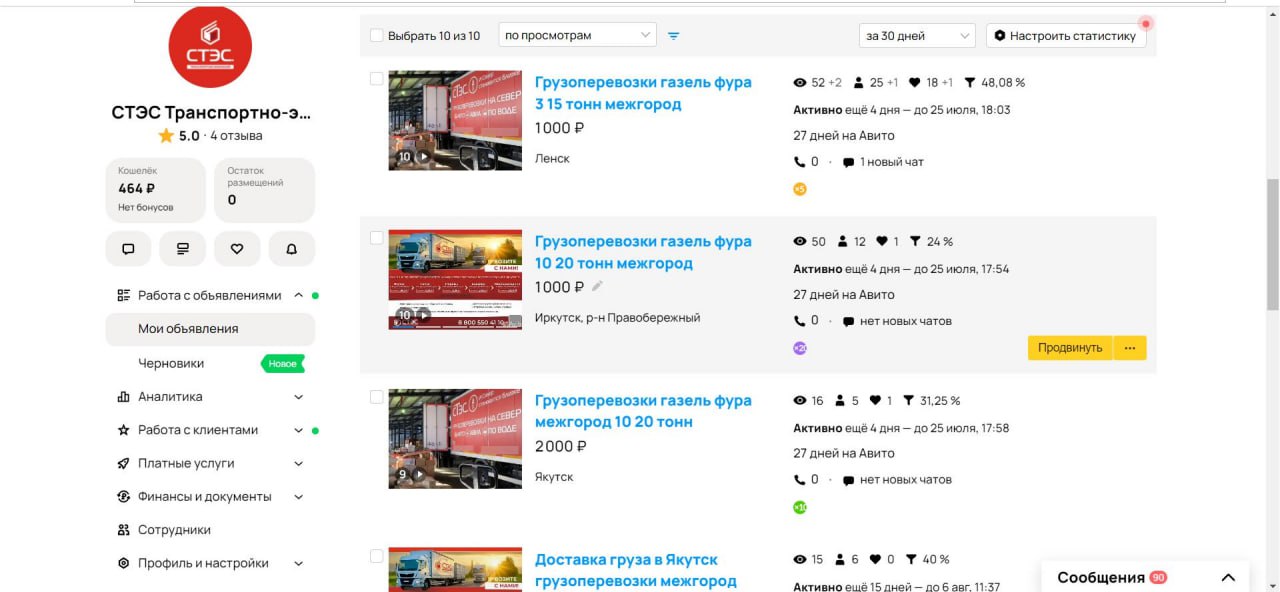Click the views eye icon showing 52 views
This screenshot has width=1280, height=592.
tap(800, 82)
